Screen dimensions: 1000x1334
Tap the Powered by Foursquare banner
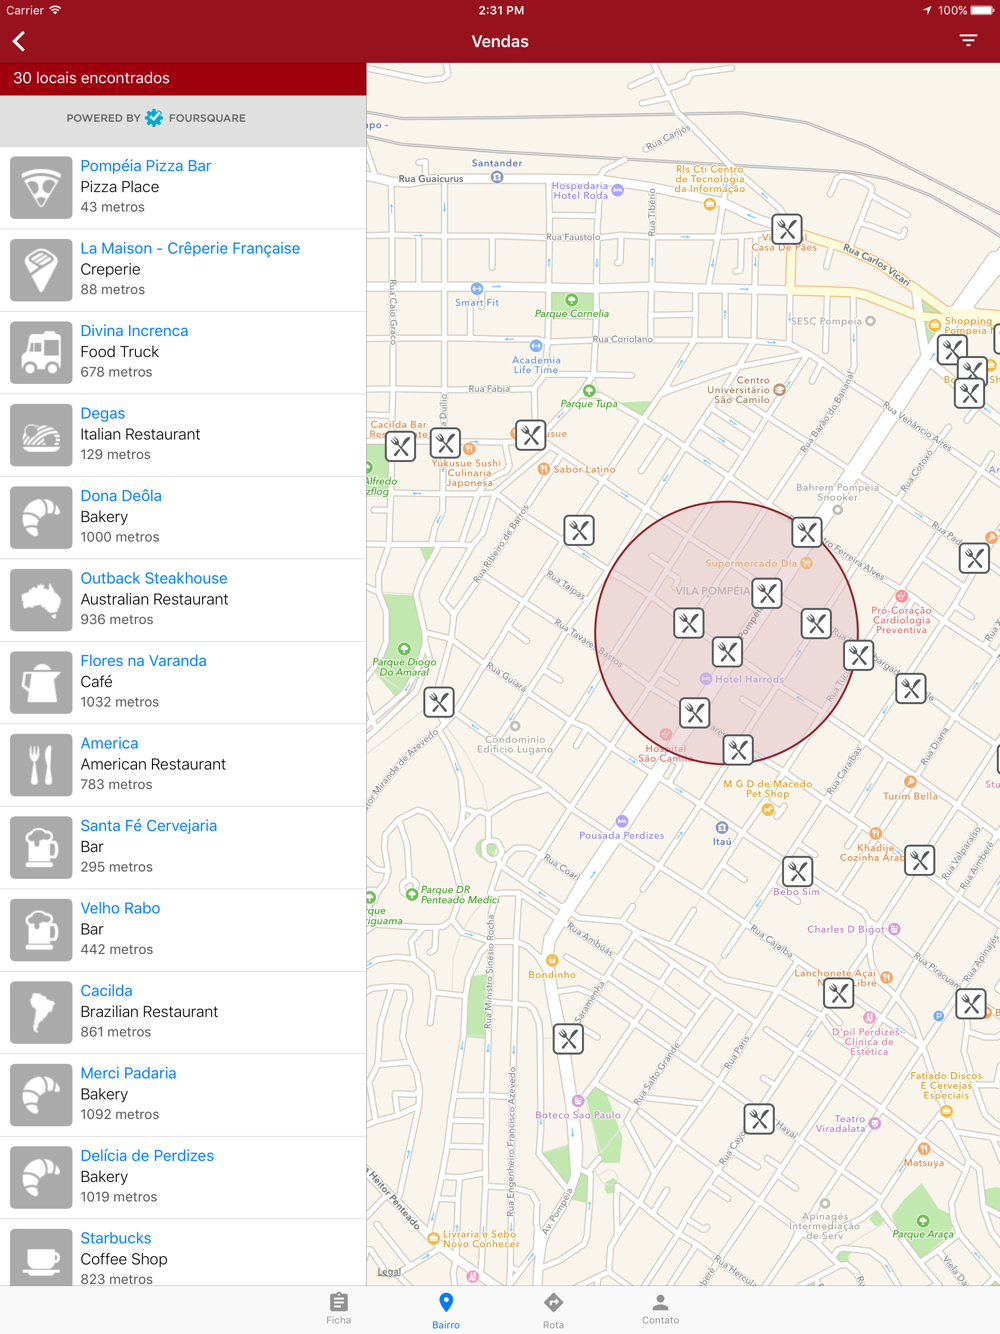183,121
